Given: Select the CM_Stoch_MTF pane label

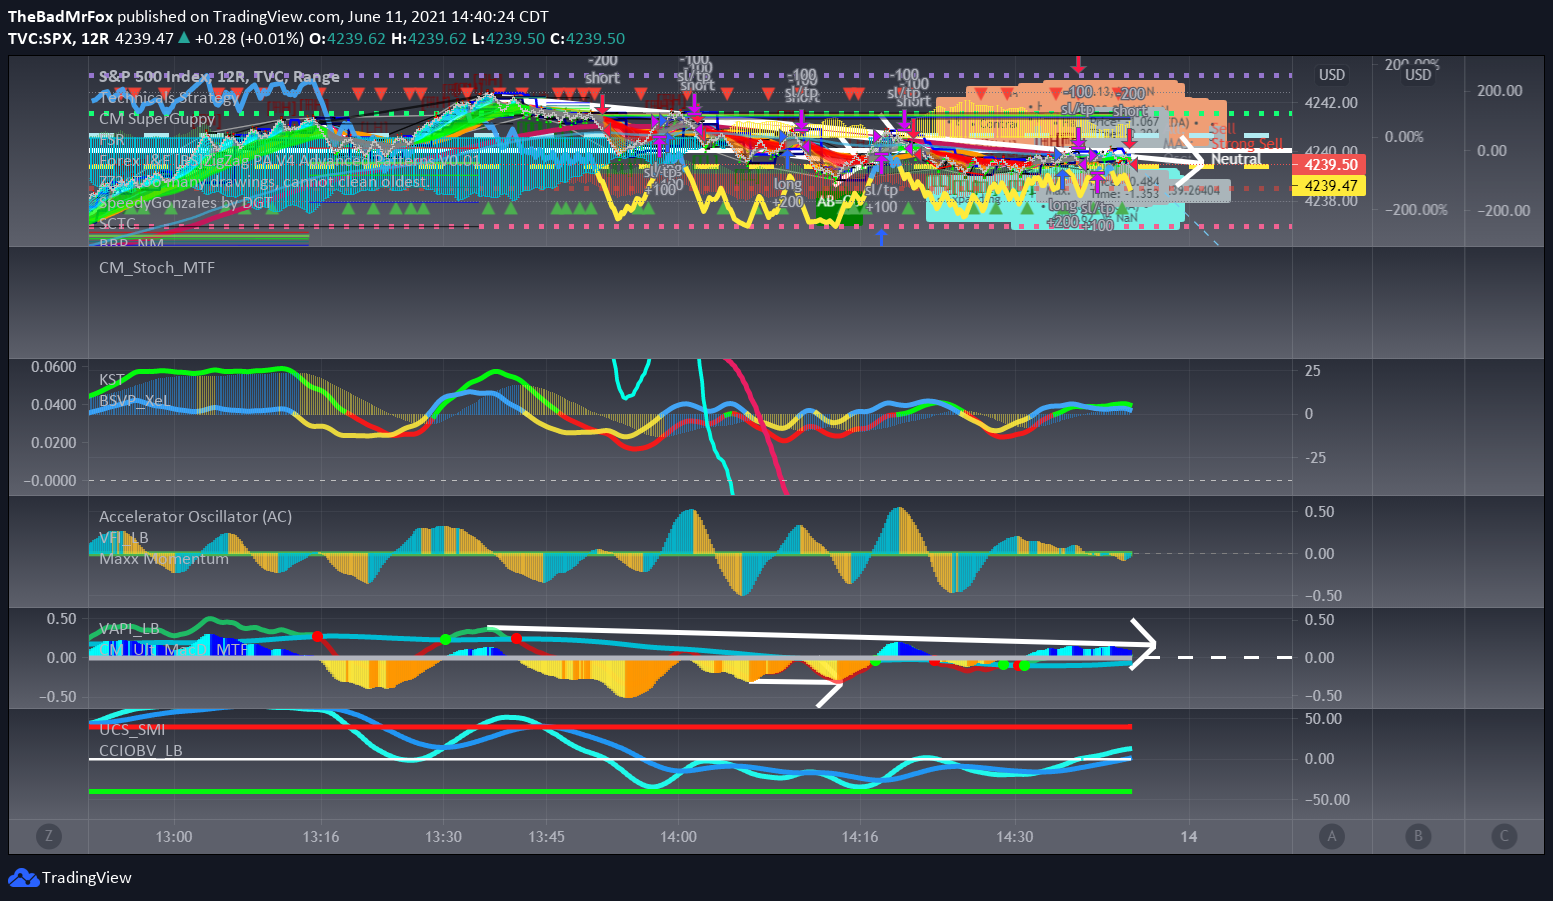Looking at the screenshot, I should 157,267.
